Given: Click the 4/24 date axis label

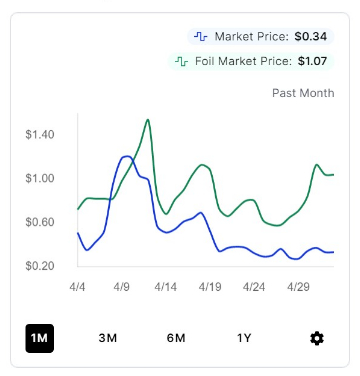Looking at the screenshot, I should [x=254, y=287].
